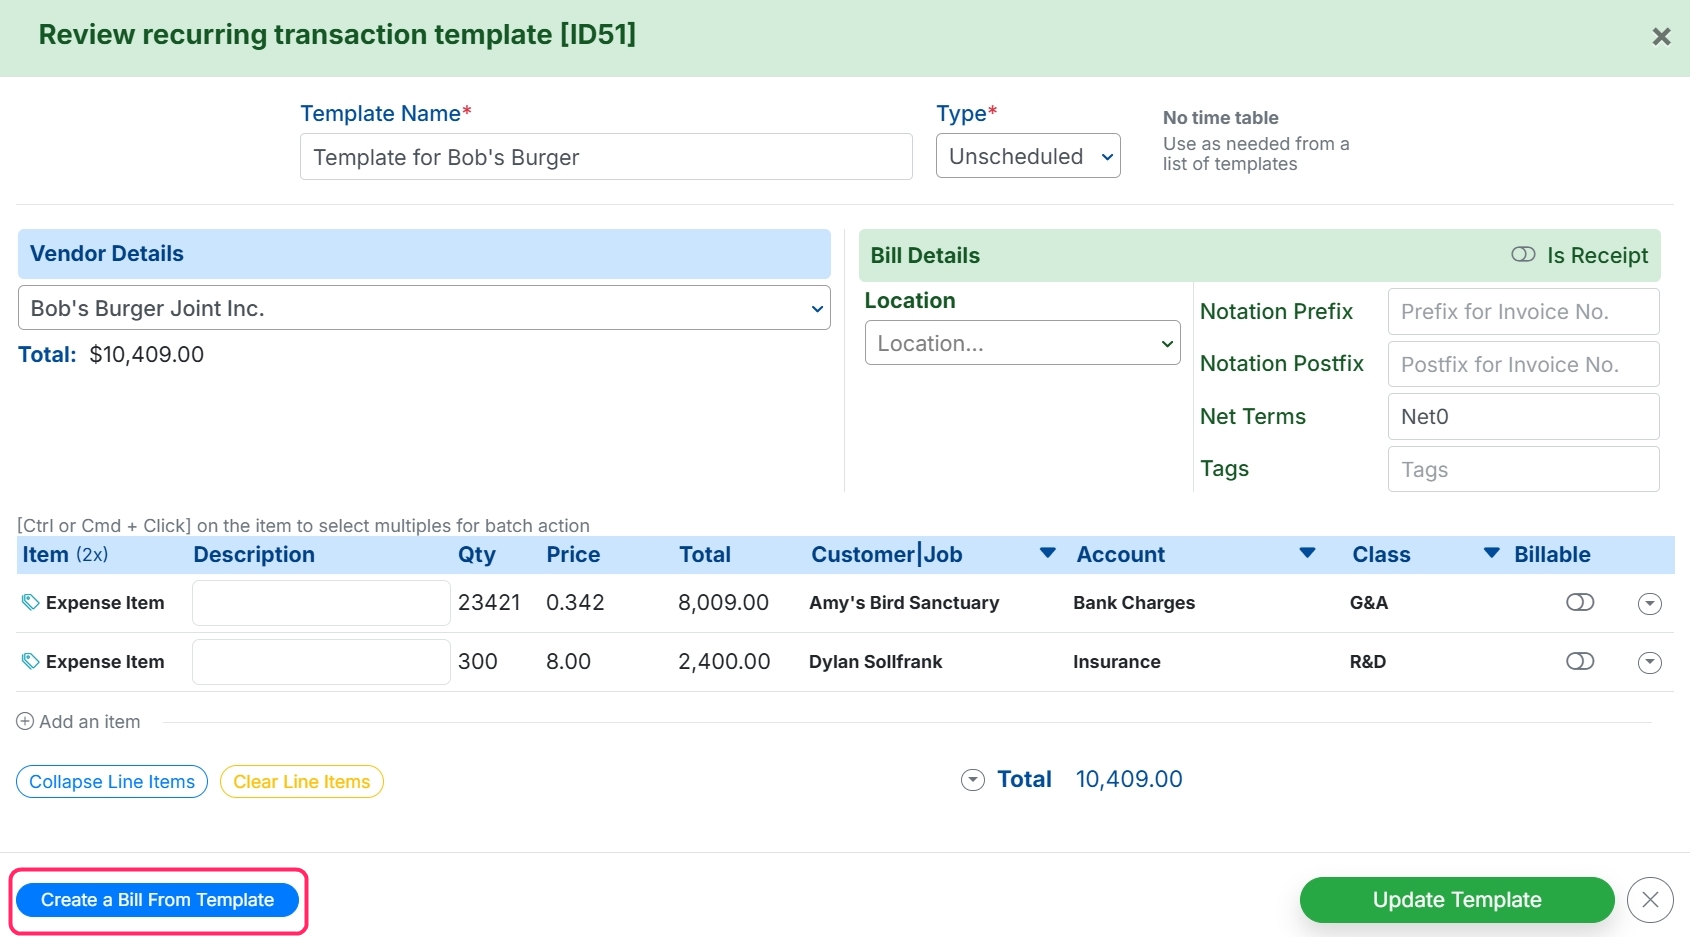
Task: Click the description field of the 300 qty row
Action: pos(321,662)
